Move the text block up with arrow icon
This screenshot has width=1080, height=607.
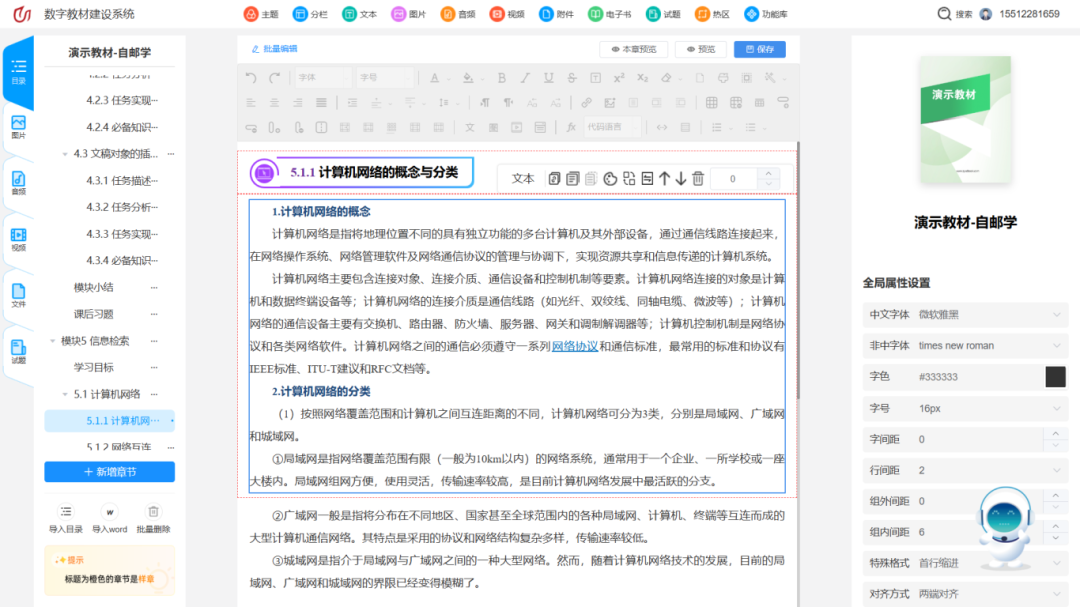(x=664, y=178)
